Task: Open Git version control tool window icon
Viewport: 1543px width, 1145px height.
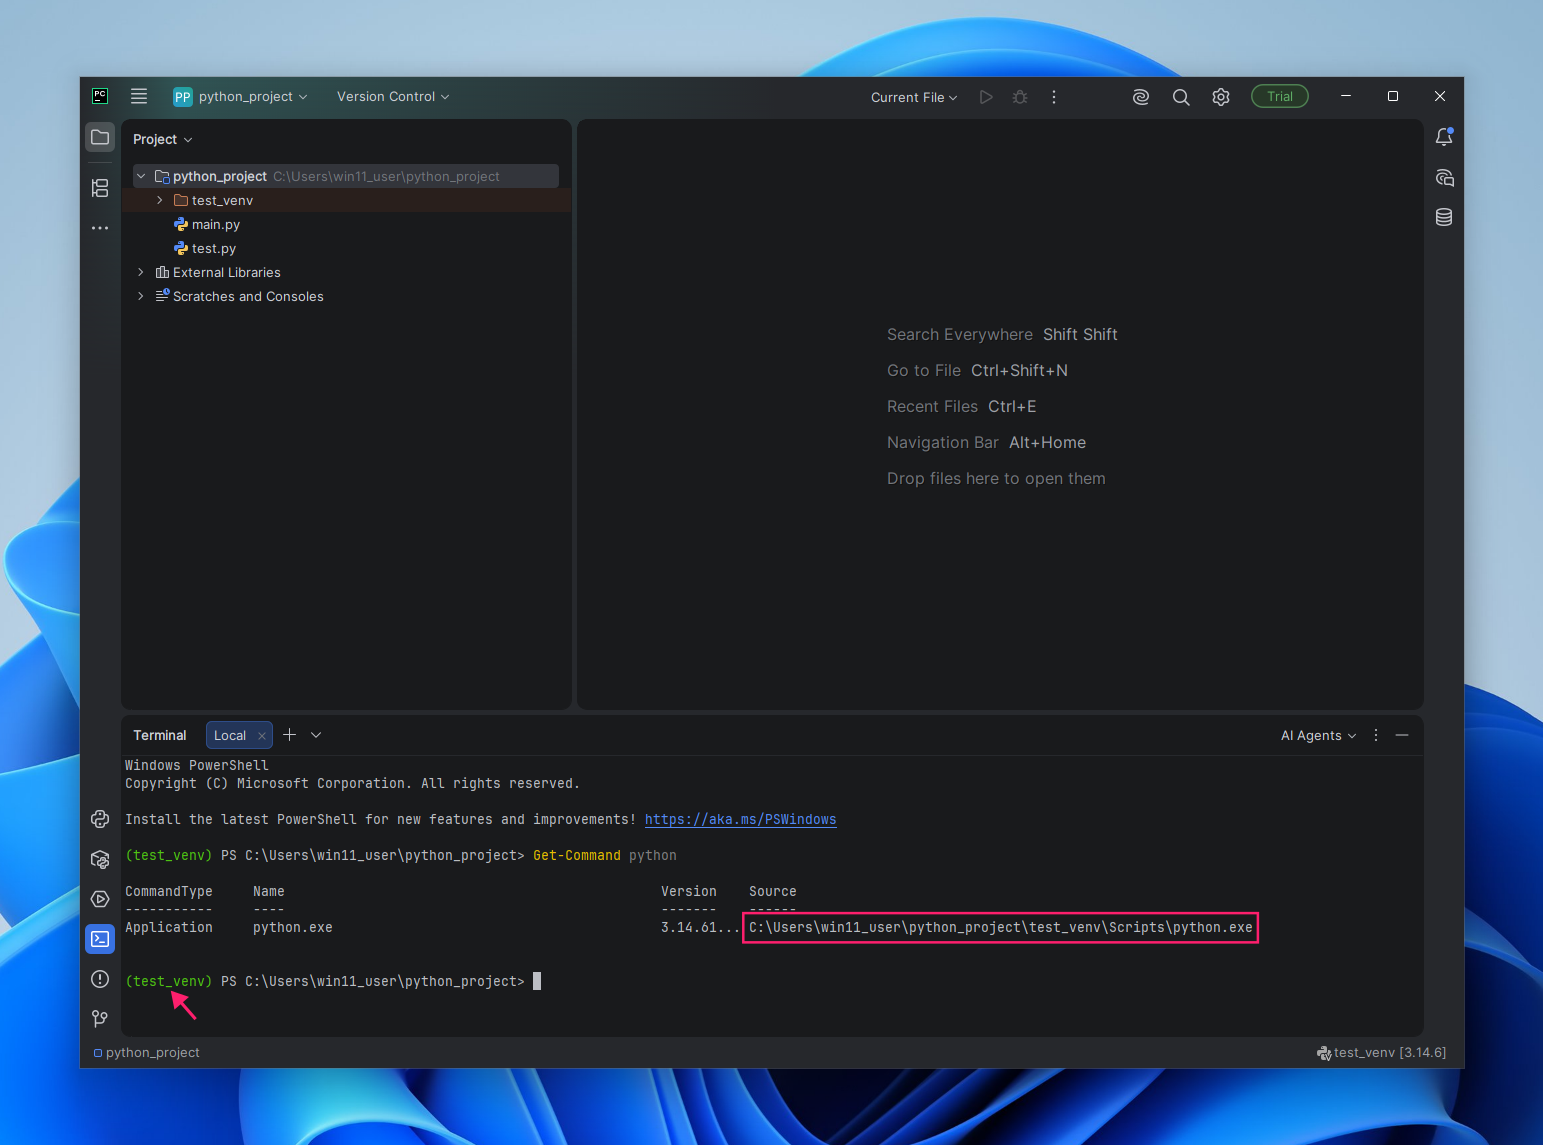Action: tap(100, 1019)
